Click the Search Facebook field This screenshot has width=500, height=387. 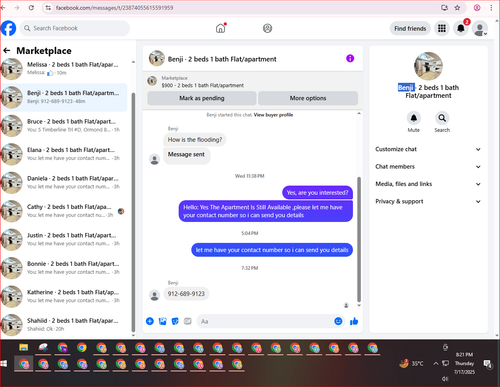coord(75,28)
